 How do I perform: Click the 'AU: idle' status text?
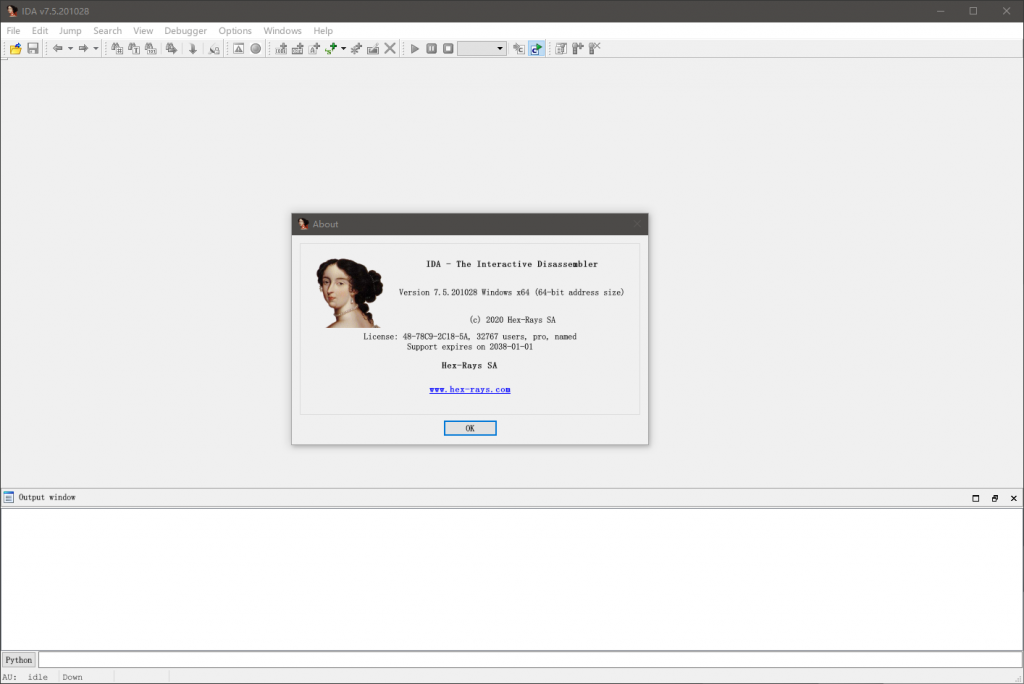(x=25, y=677)
